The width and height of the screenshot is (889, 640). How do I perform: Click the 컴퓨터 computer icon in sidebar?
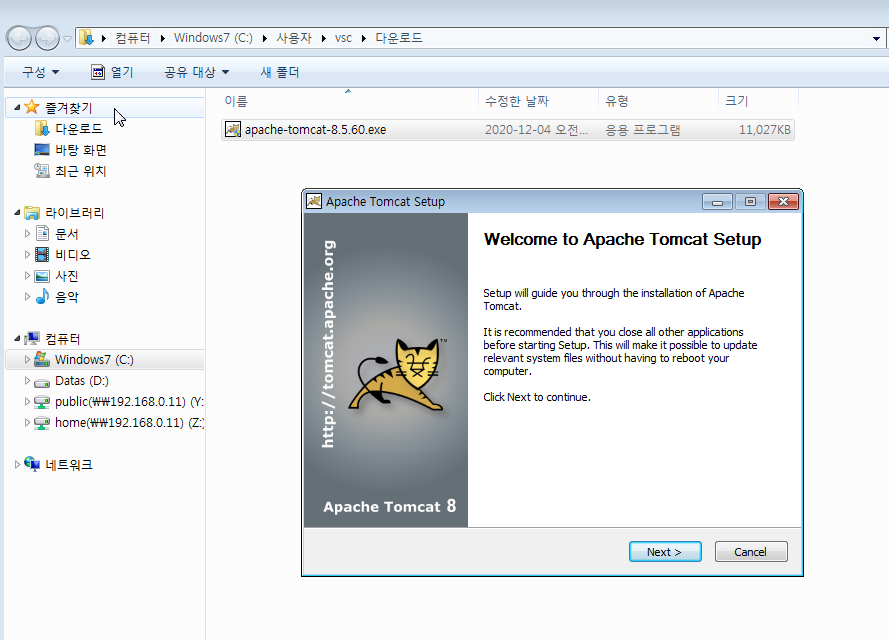[32, 338]
